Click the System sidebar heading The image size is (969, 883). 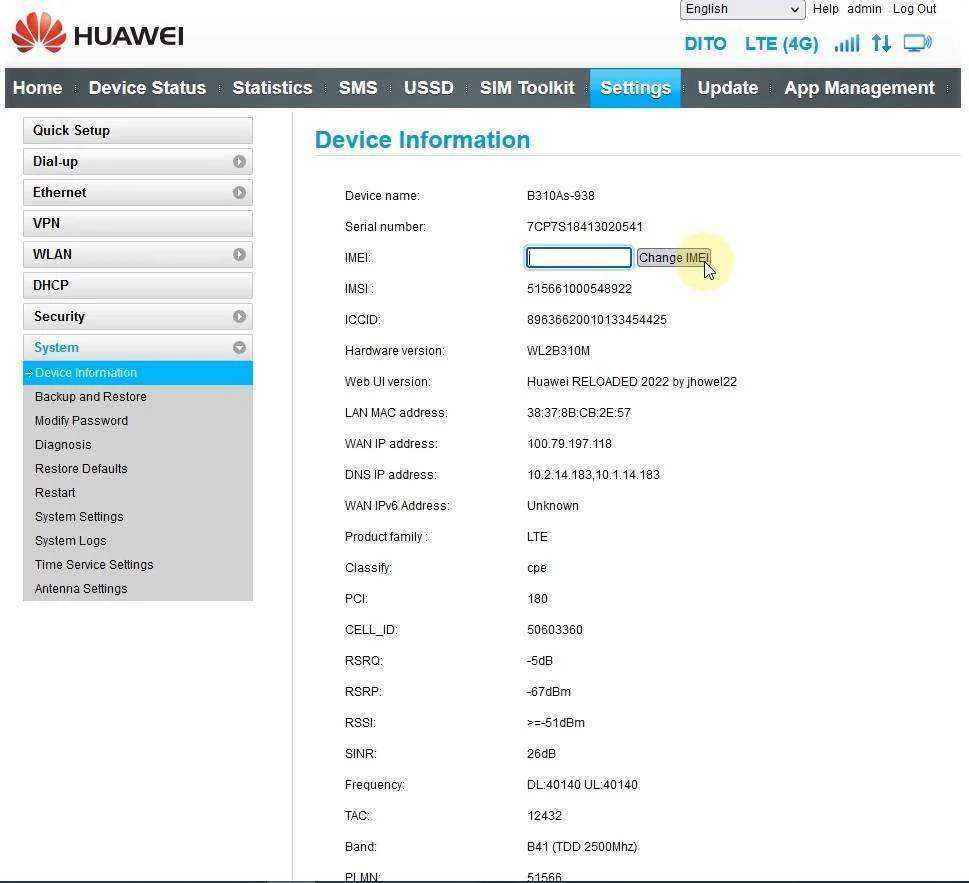[x=138, y=347]
